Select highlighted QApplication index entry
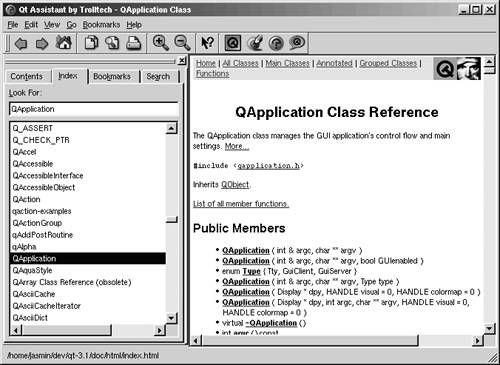Viewport: 500px width, 365px height. point(88,259)
